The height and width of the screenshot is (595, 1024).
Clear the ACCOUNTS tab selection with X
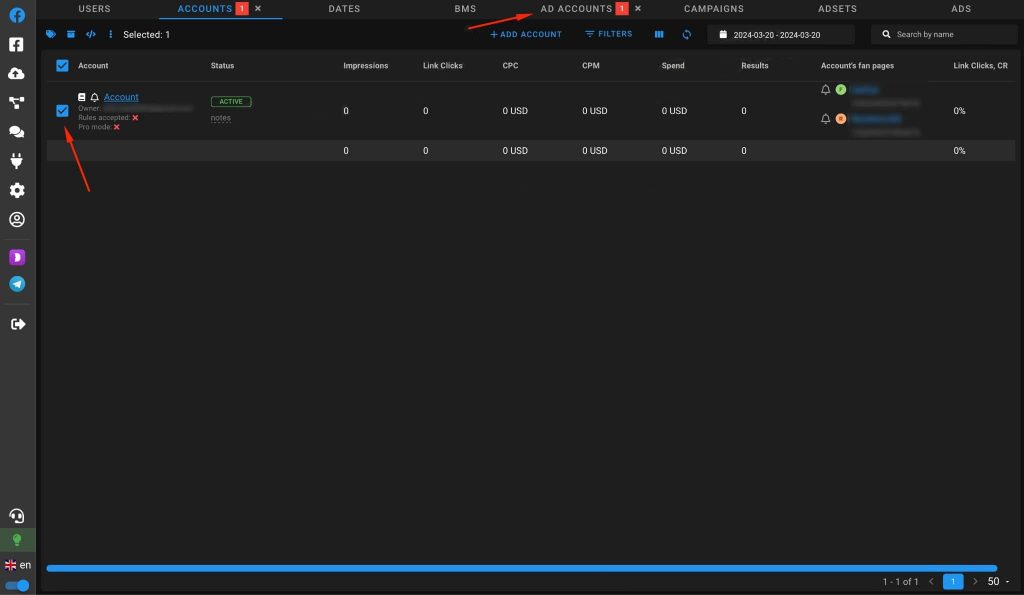(258, 8)
